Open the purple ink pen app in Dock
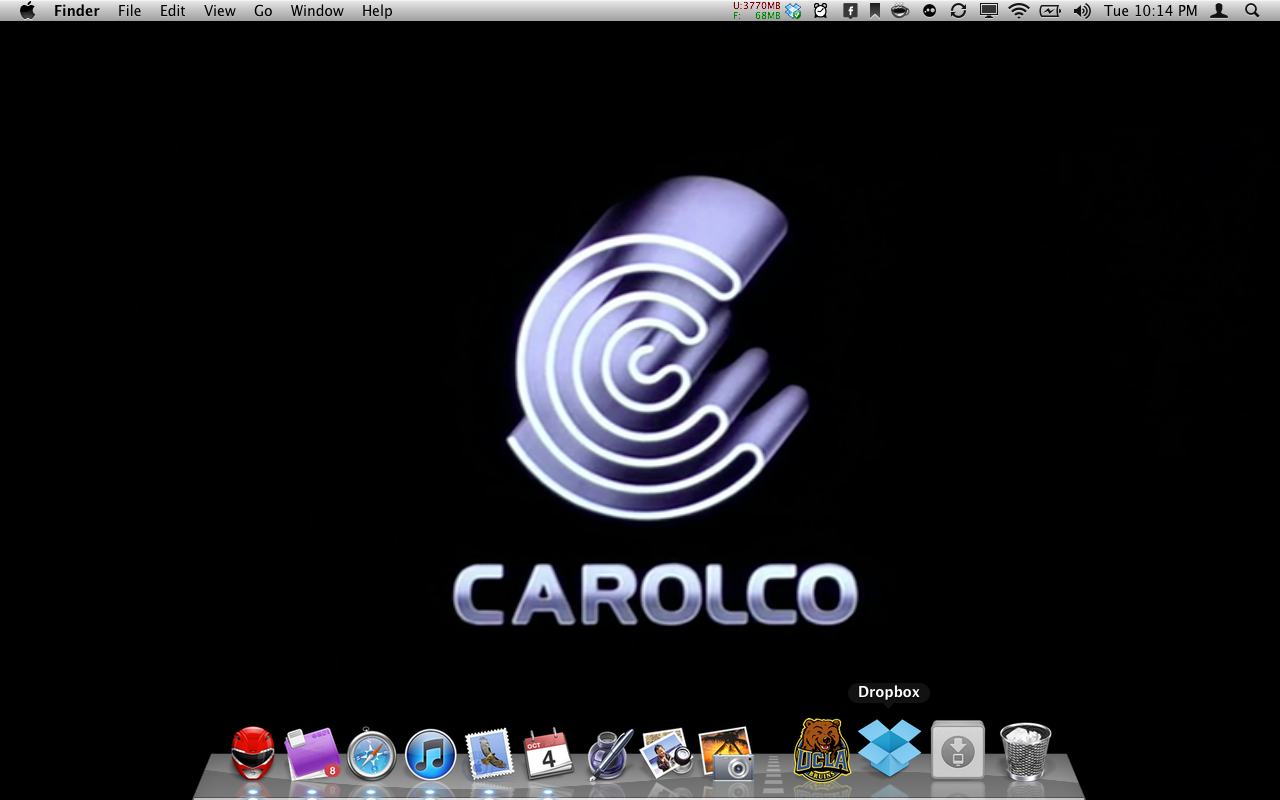1280x800 pixels. [x=609, y=754]
